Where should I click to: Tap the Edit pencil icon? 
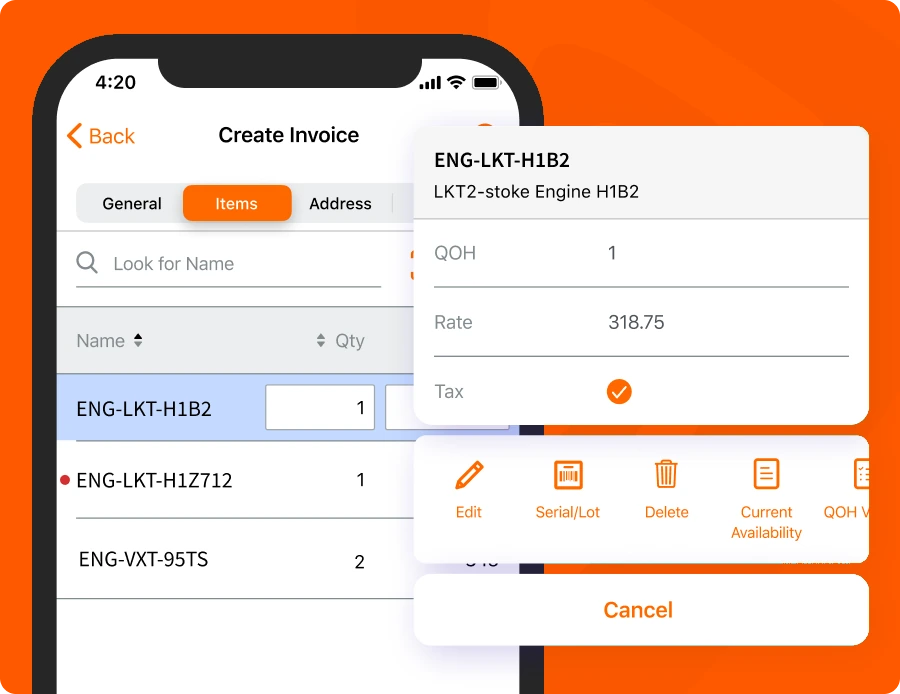[469, 475]
